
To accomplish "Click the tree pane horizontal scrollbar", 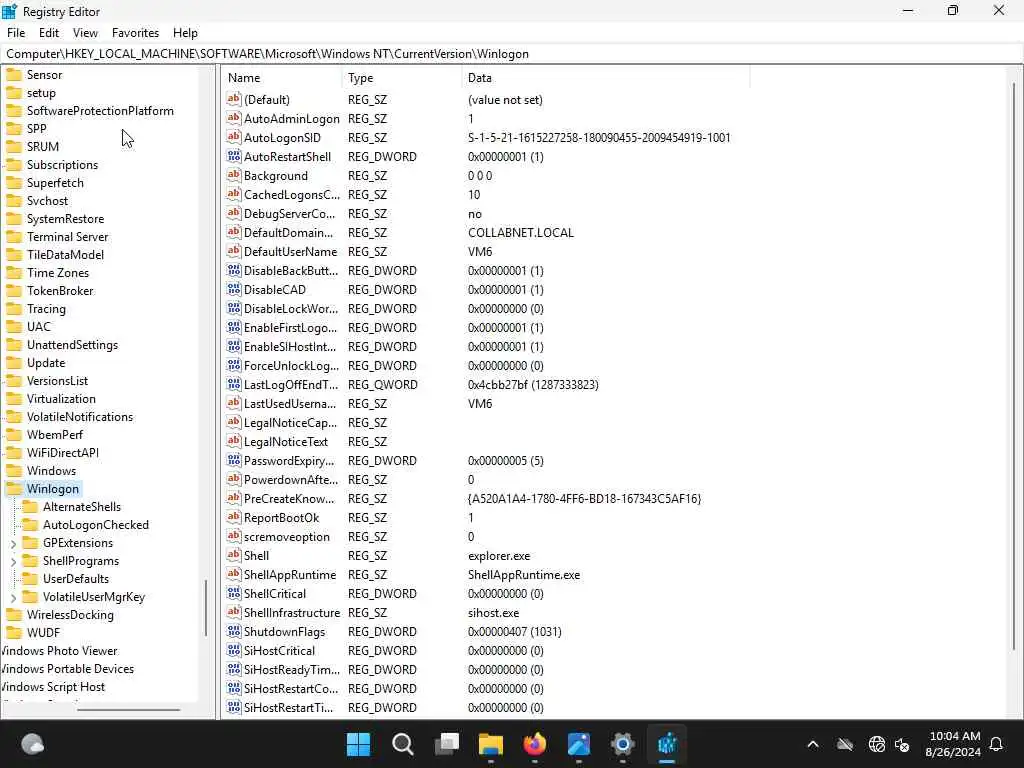I will point(128,709).
